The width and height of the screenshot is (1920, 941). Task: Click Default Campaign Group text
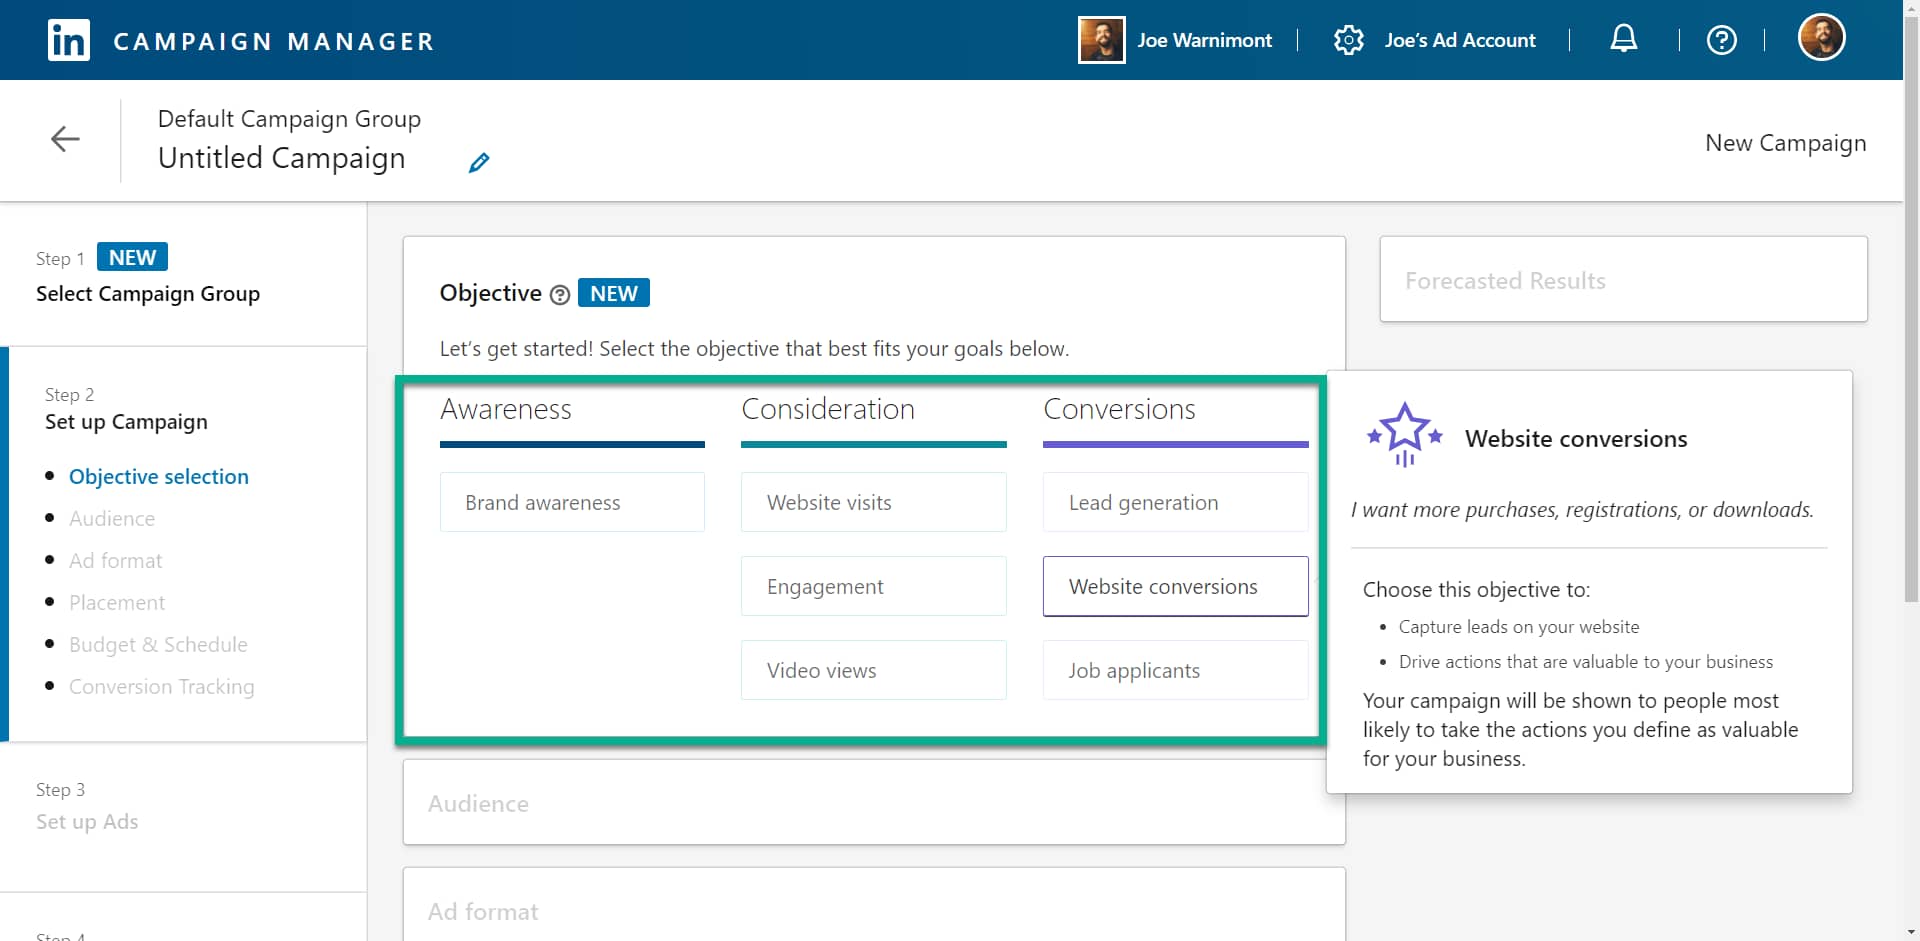click(289, 118)
